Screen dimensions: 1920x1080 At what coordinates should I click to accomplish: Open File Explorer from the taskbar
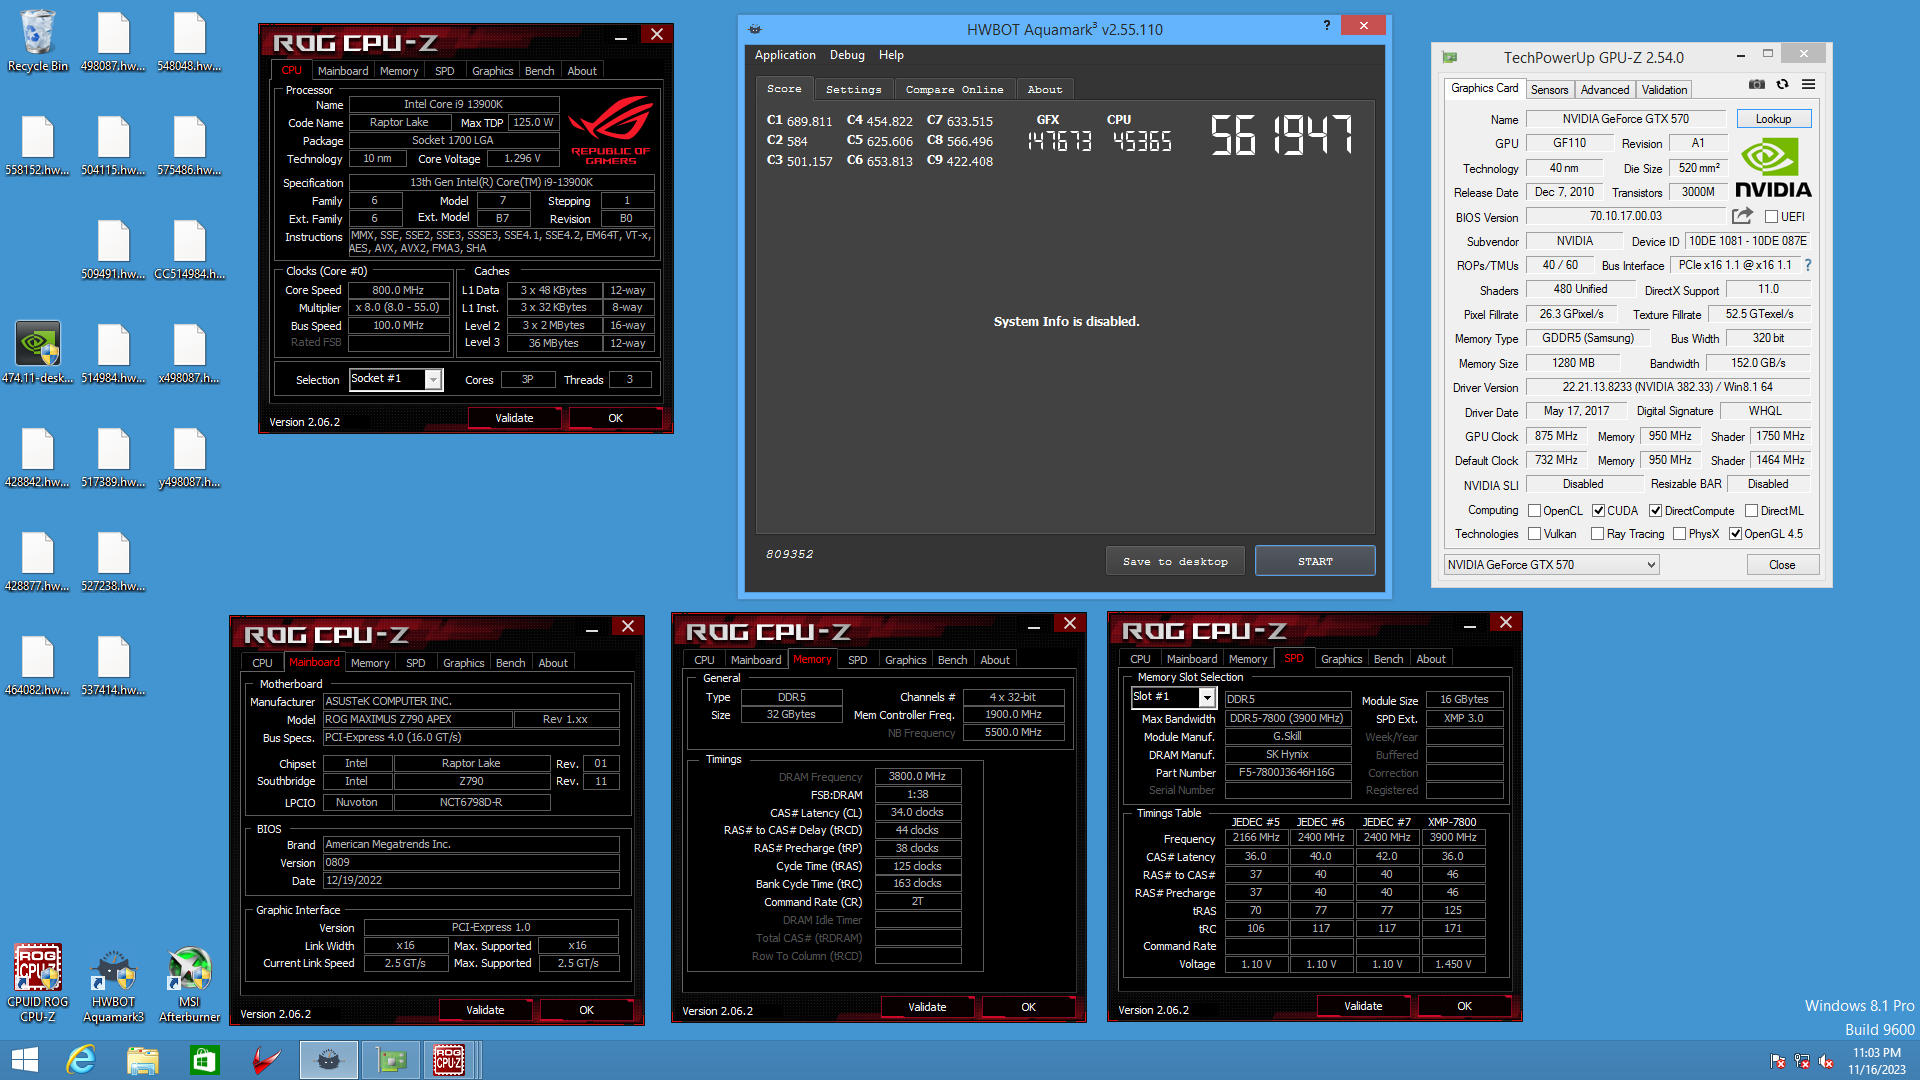tap(143, 1060)
